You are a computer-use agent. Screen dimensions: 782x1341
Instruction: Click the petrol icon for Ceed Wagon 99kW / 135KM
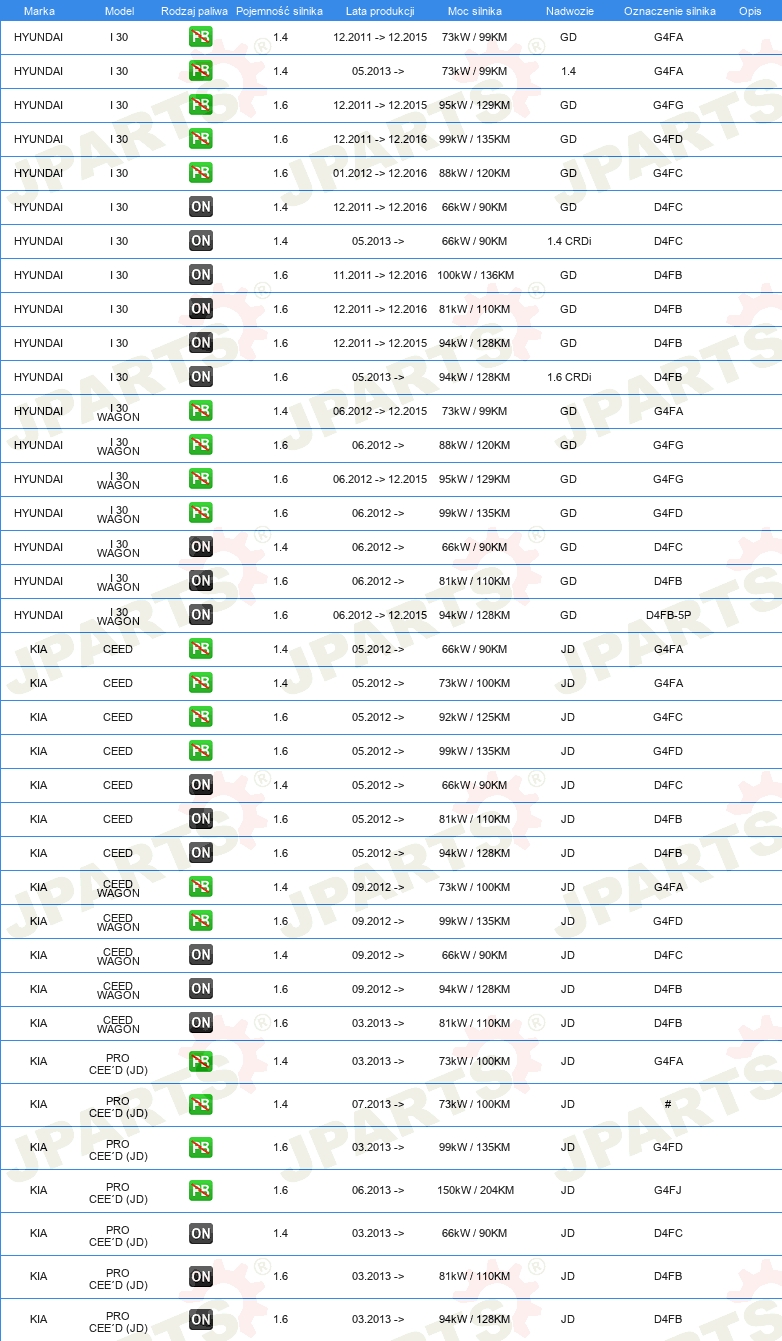click(x=201, y=921)
